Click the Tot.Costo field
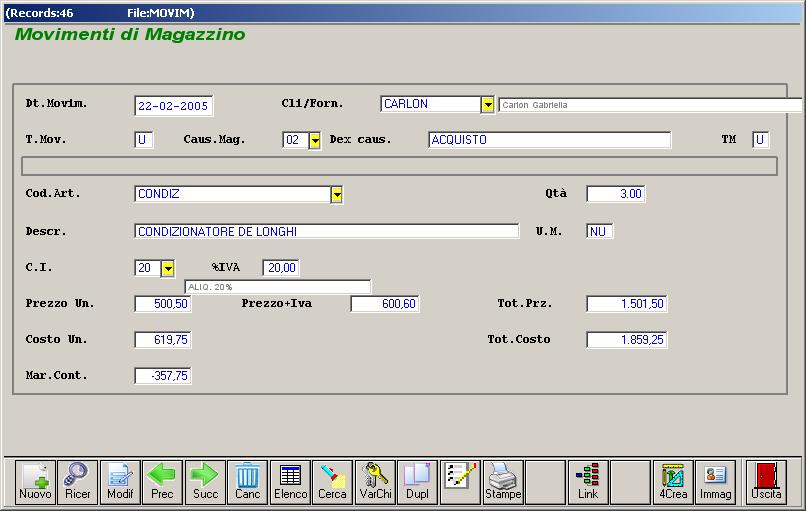This screenshot has height=511, width=806. pyautogui.click(x=627, y=340)
